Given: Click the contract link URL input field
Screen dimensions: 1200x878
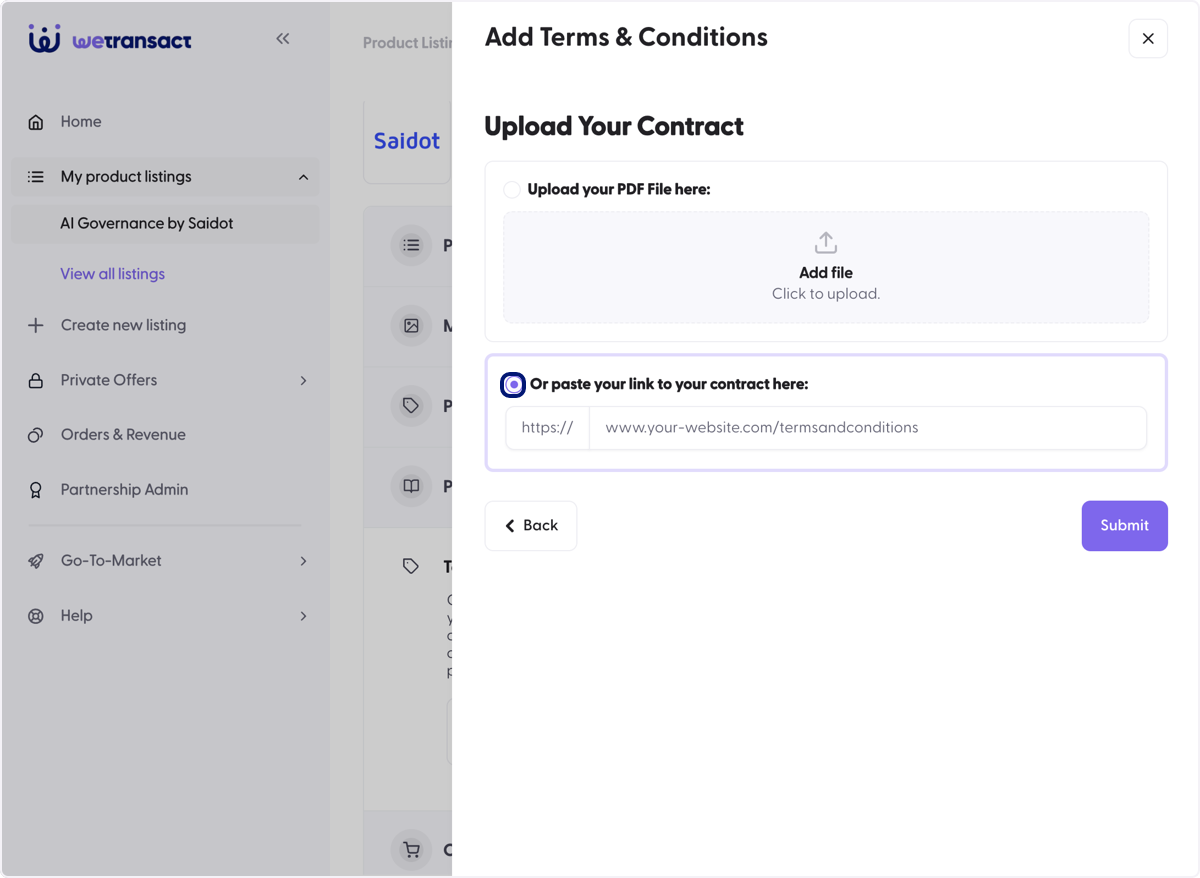Looking at the screenshot, I should [868, 428].
